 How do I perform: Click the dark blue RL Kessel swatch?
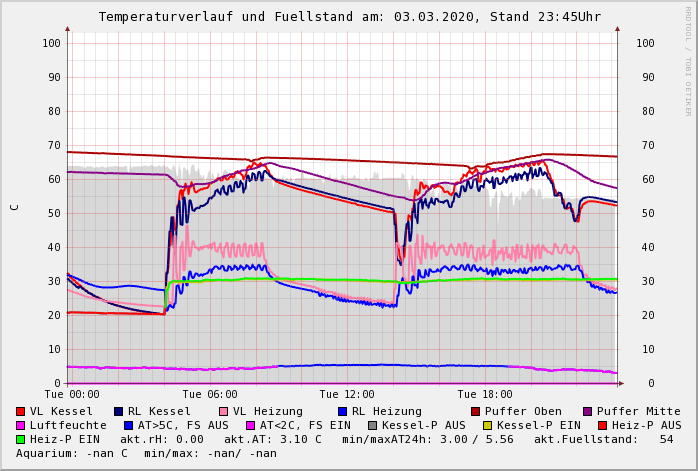[x=119, y=411]
